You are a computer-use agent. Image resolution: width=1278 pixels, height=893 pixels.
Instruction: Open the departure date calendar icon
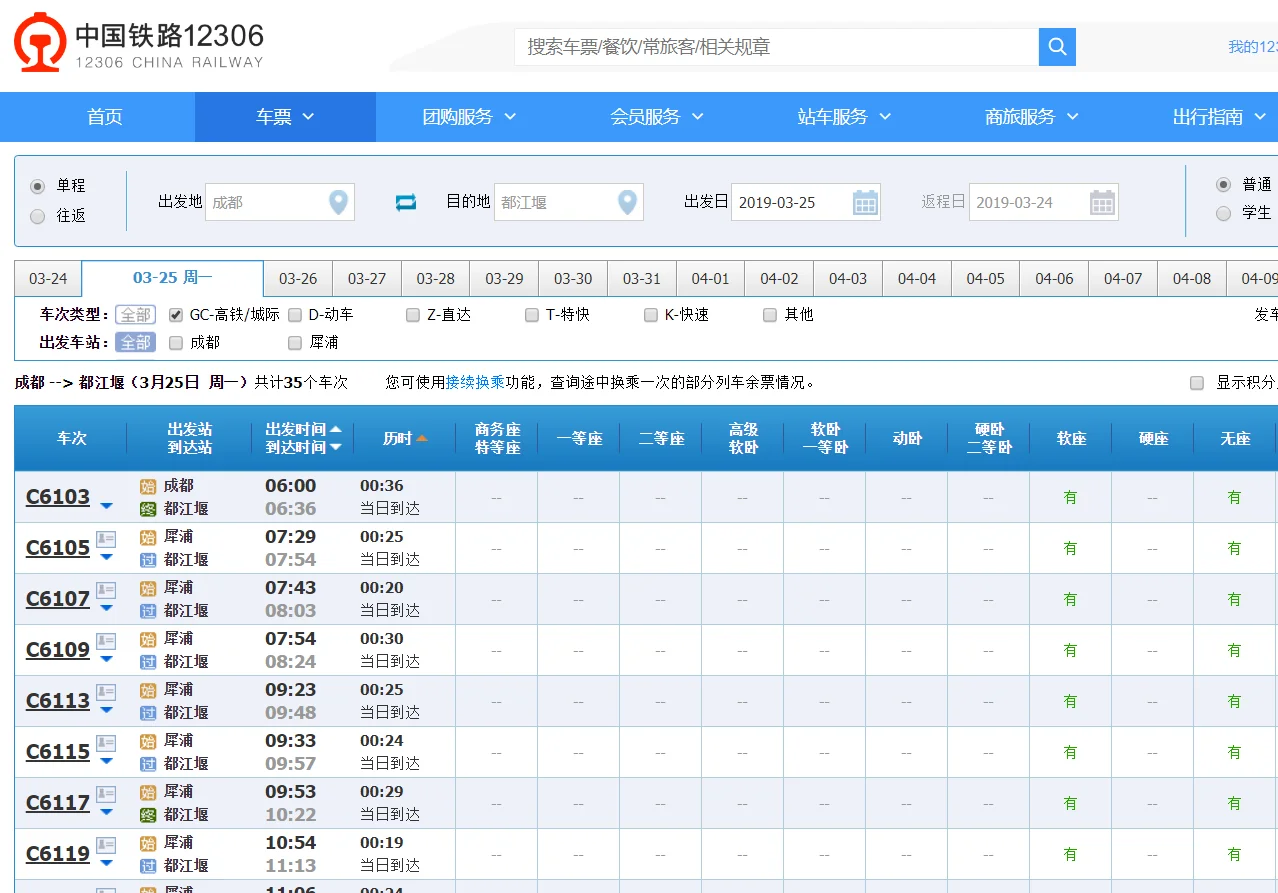click(x=866, y=202)
